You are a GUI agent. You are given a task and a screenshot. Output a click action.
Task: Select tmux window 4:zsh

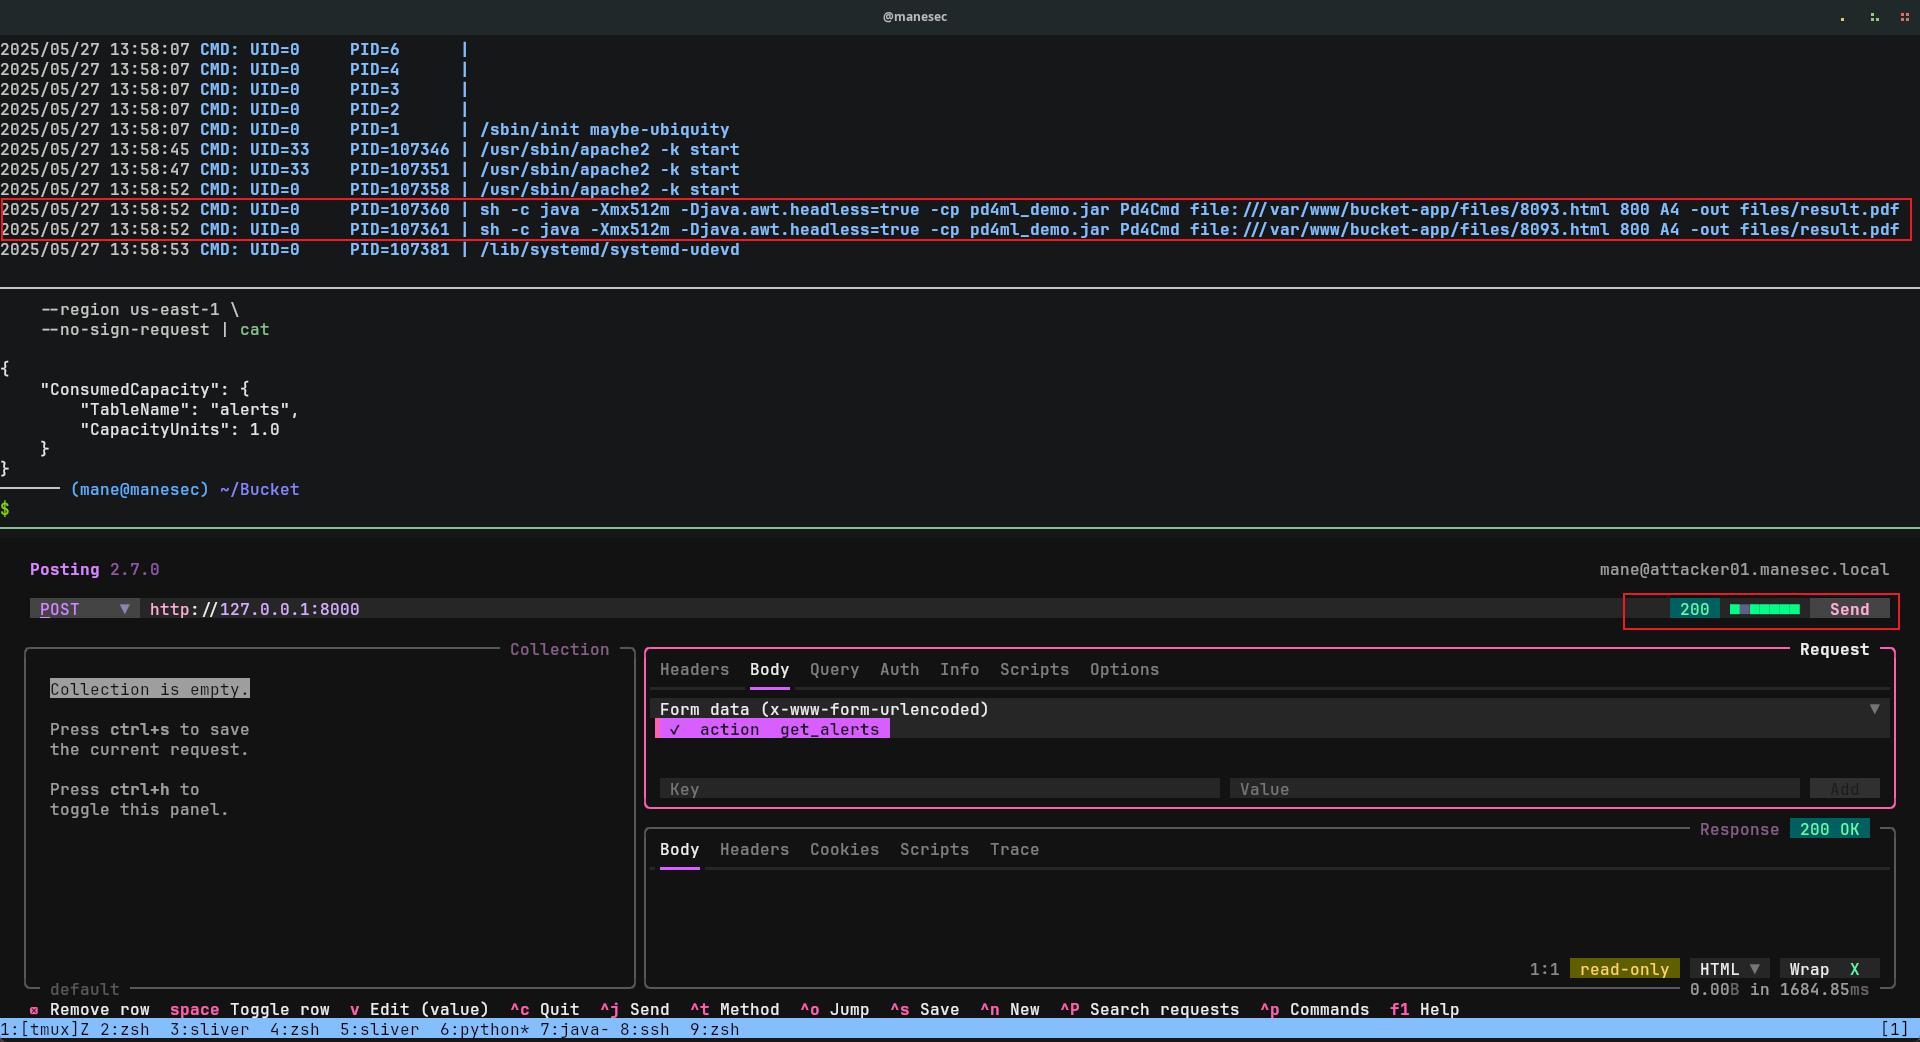click(294, 1029)
